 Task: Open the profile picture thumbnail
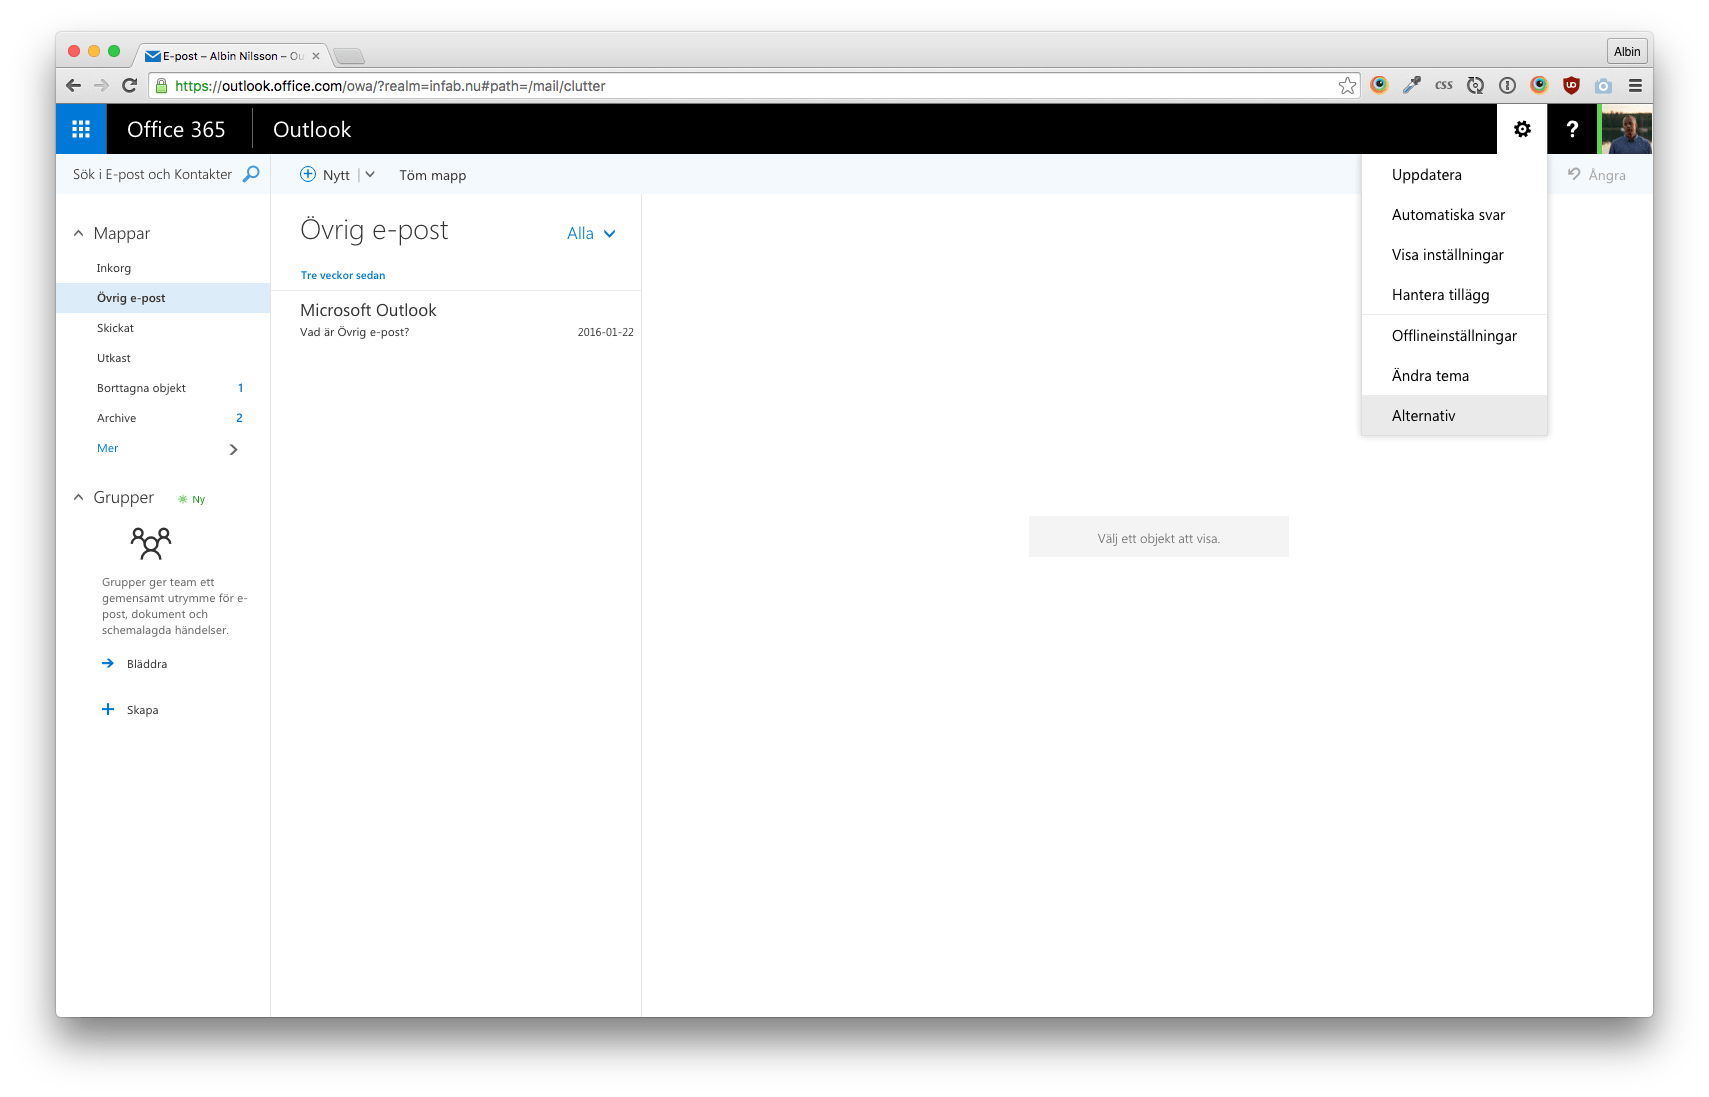pyautogui.click(x=1626, y=129)
